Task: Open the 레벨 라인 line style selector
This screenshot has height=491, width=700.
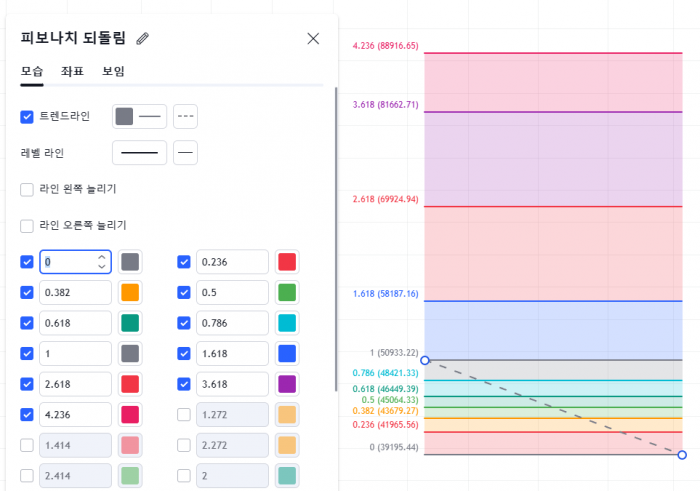Action: click(185, 153)
